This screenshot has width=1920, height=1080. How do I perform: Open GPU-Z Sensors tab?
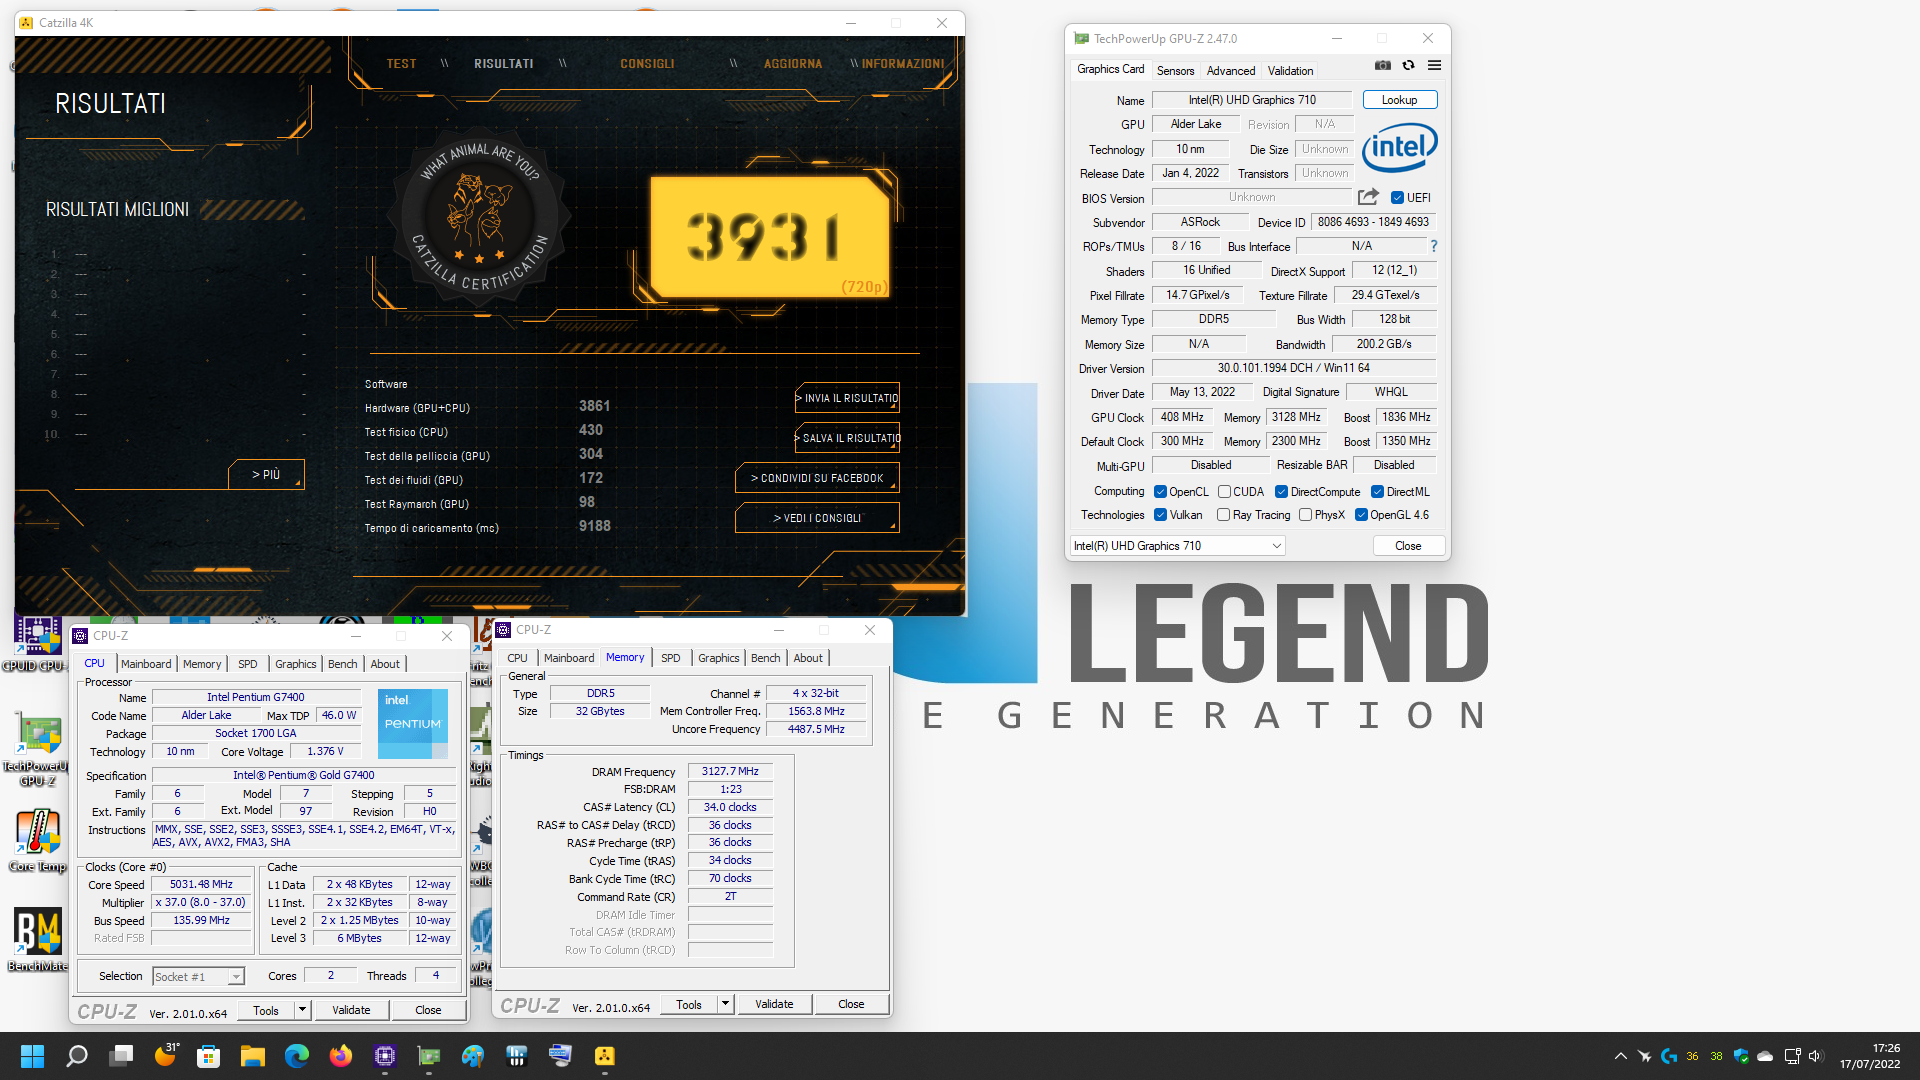tap(1175, 71)
